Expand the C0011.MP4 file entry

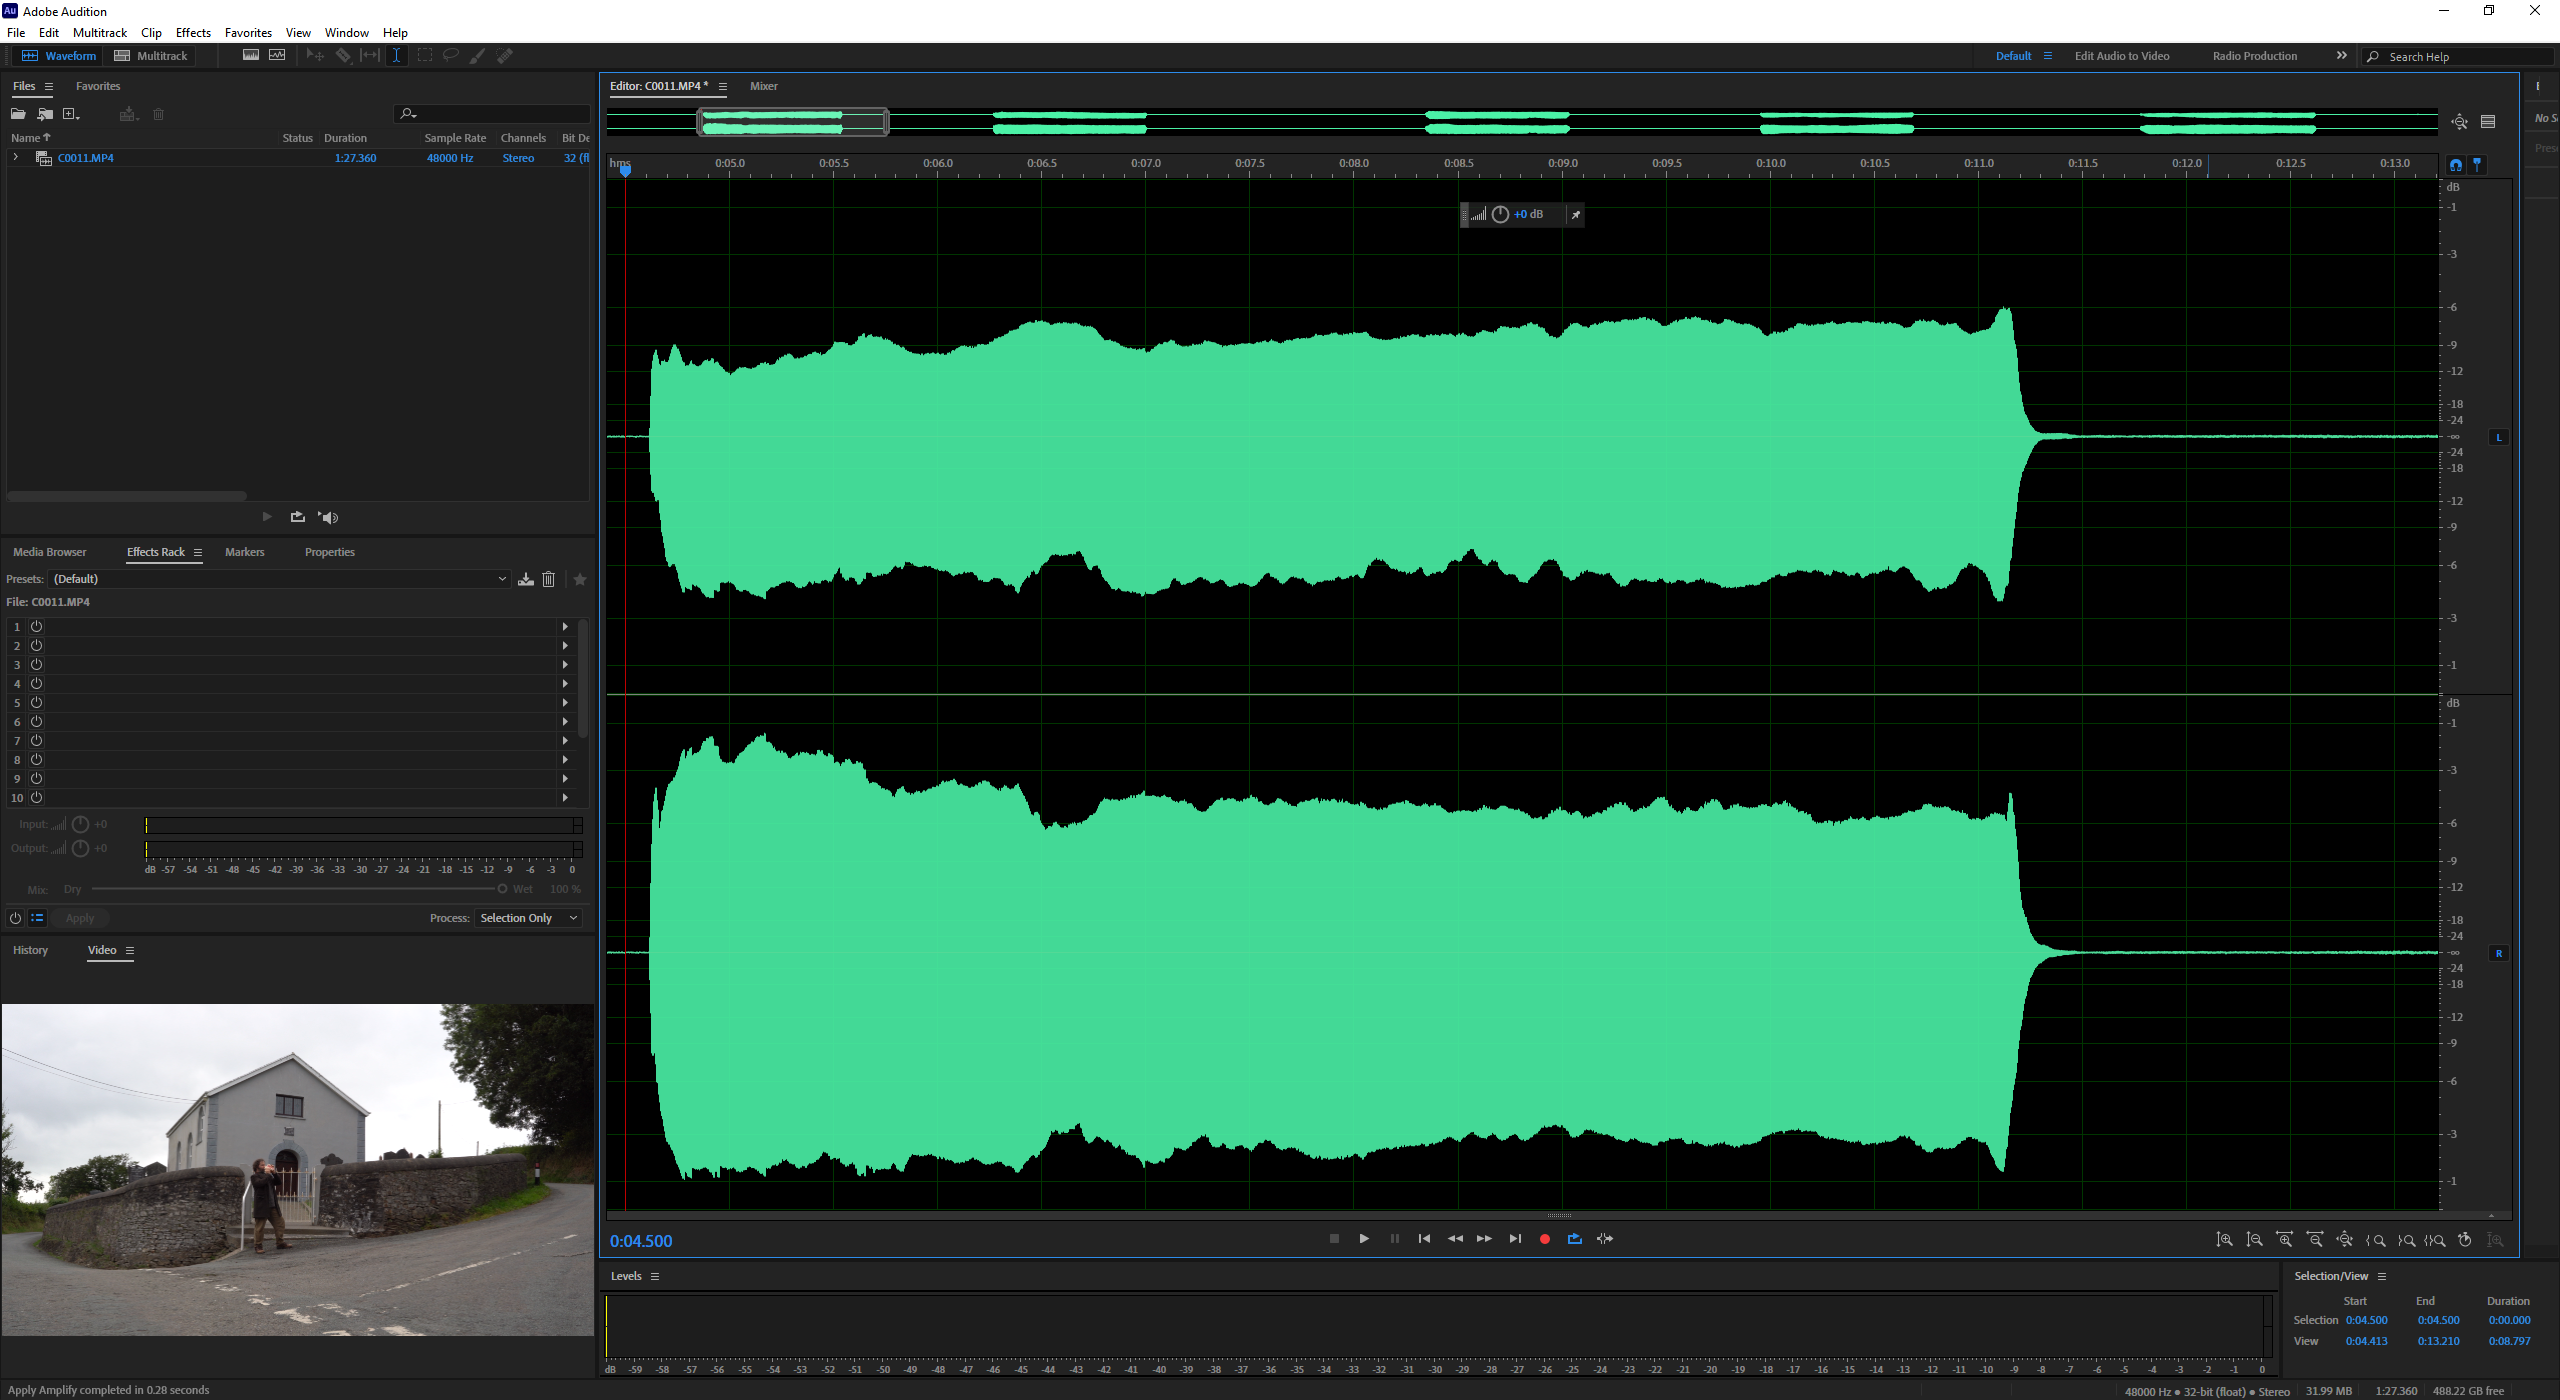[x=16, y=158]
